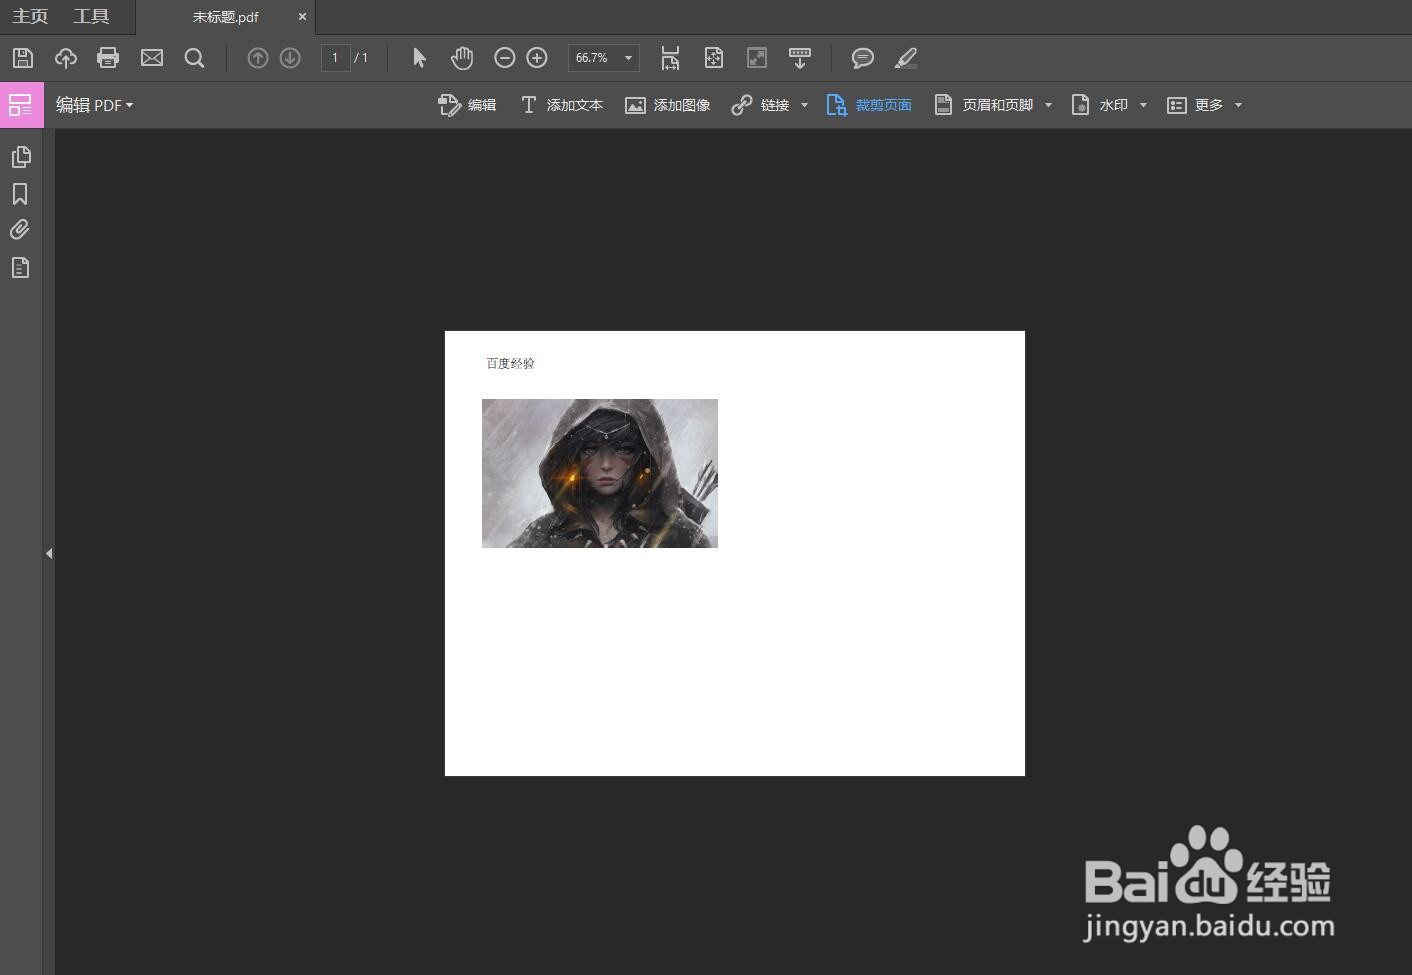Viewport: 1412px width, 975px height.
Task: Zoom out with the minus icon
Action: [x=505, y=58]
